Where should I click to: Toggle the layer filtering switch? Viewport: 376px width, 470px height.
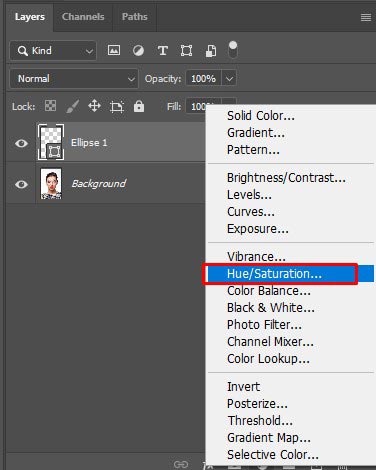[x=233, y=50]
